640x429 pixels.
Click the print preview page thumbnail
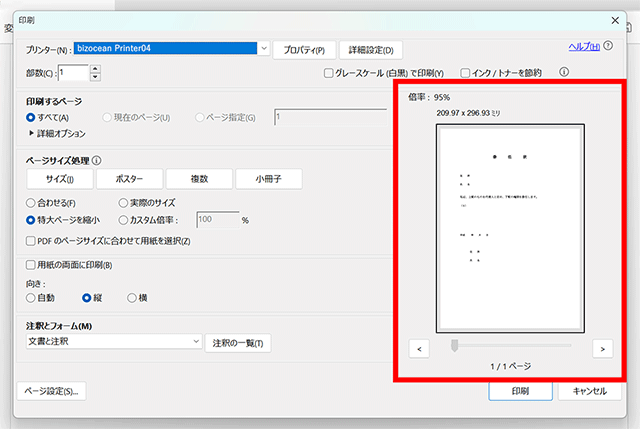(x=510, y=229)
